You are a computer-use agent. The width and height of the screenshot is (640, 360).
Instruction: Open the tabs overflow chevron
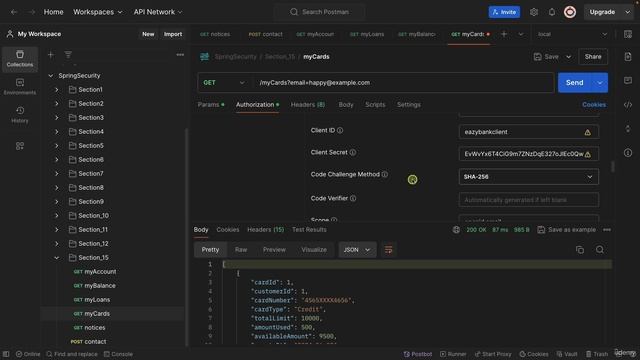point(520,34)
